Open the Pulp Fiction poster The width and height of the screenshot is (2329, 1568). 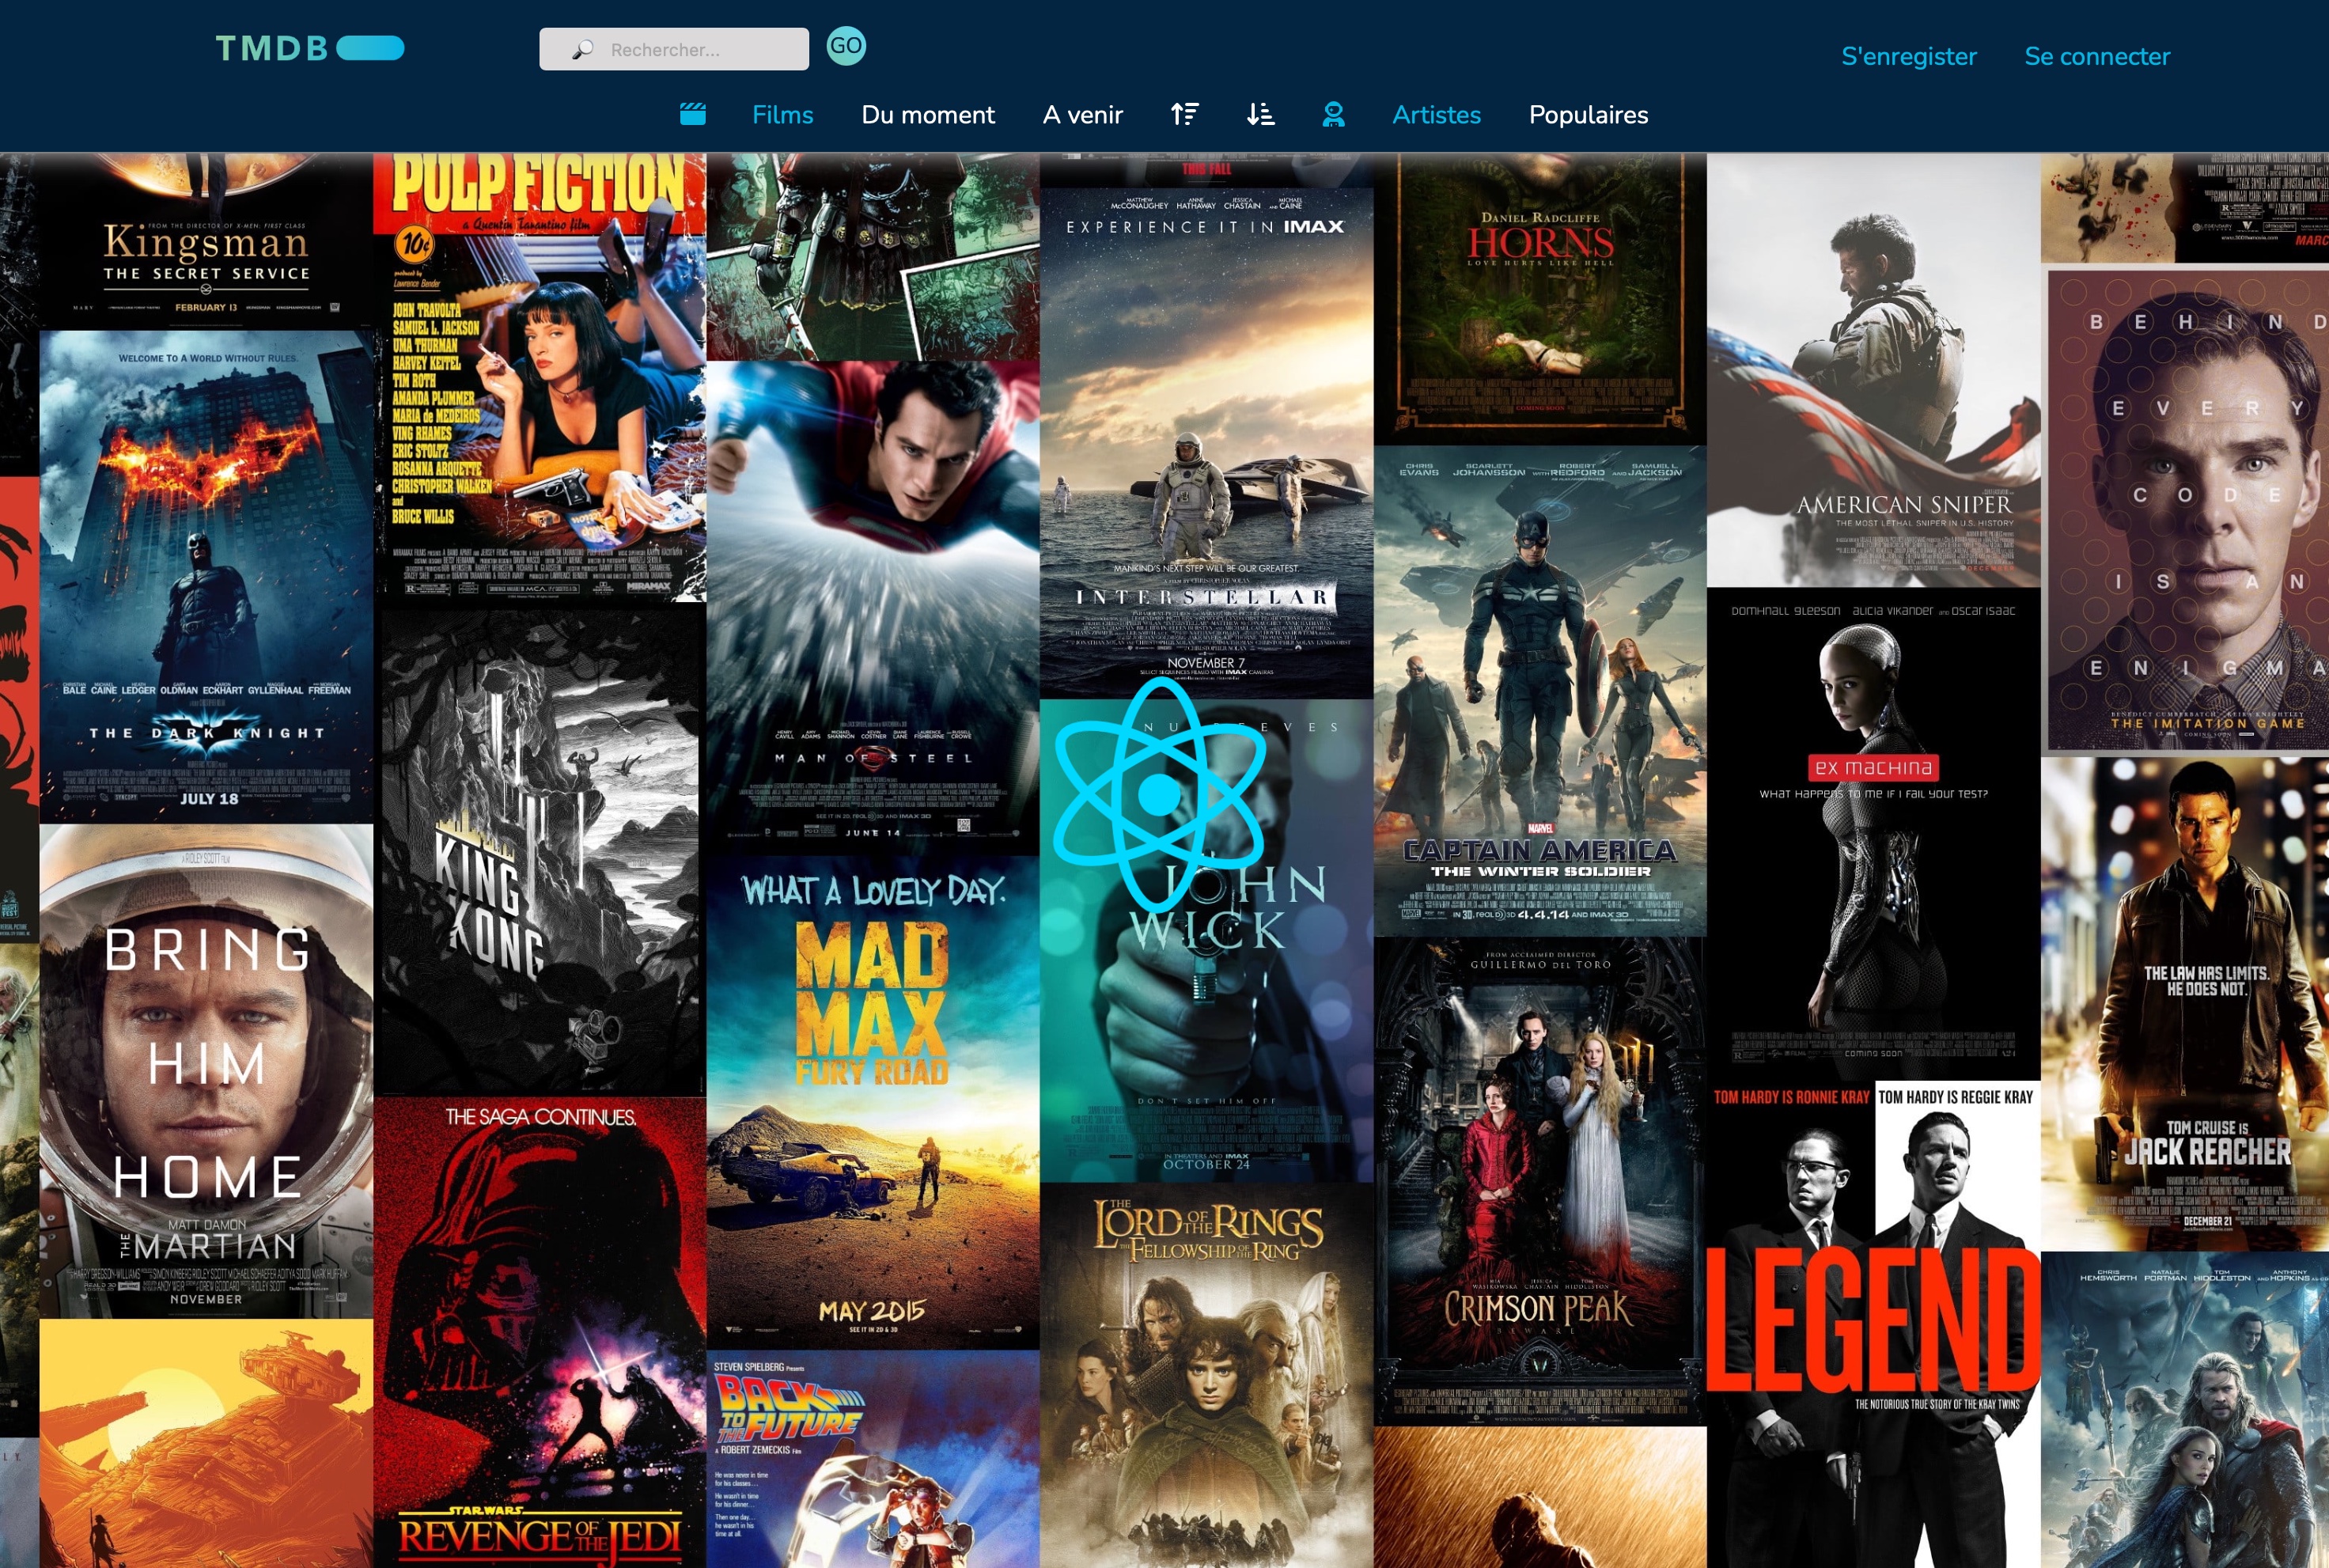tap(540, 378)
